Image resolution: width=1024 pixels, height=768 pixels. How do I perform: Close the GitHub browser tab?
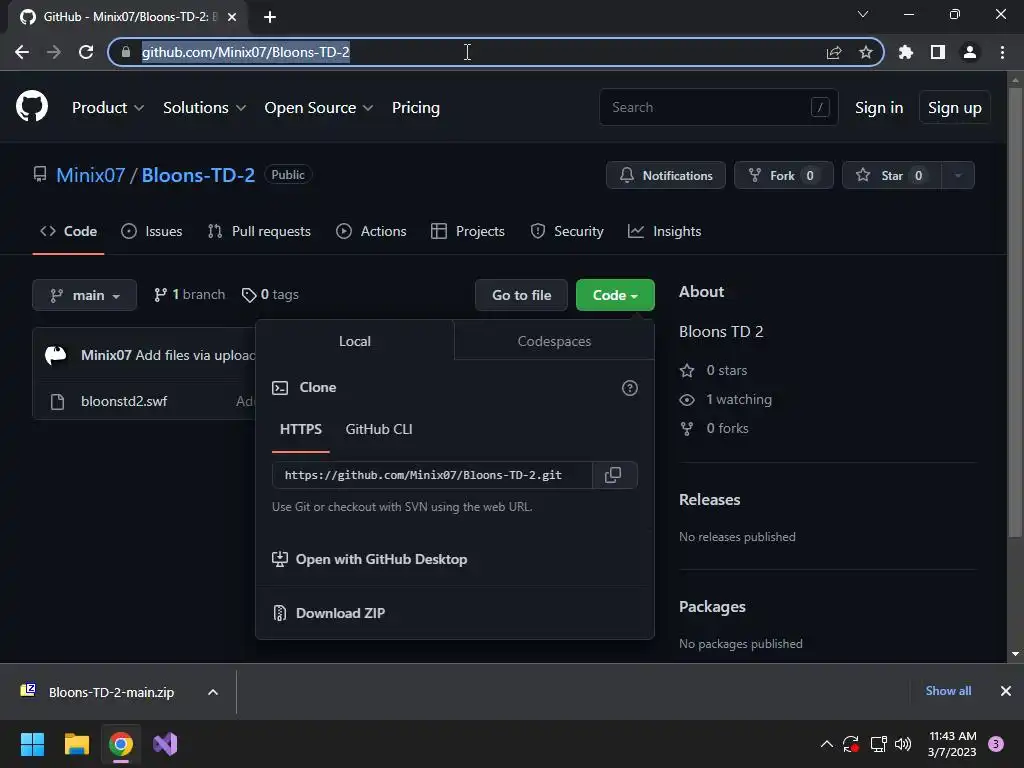pos(232,17)
